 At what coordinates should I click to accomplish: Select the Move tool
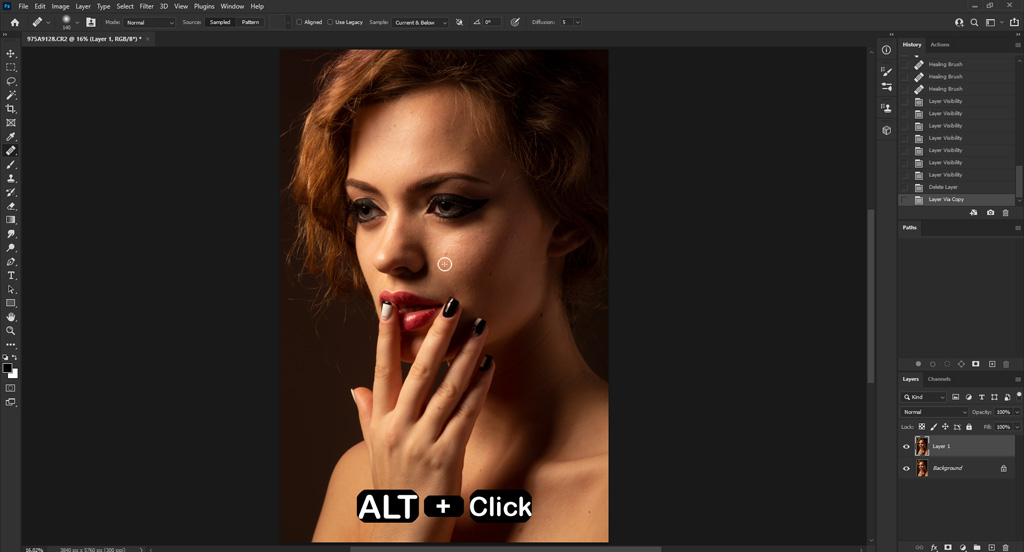pyautogui.click(x=10, y=54)
